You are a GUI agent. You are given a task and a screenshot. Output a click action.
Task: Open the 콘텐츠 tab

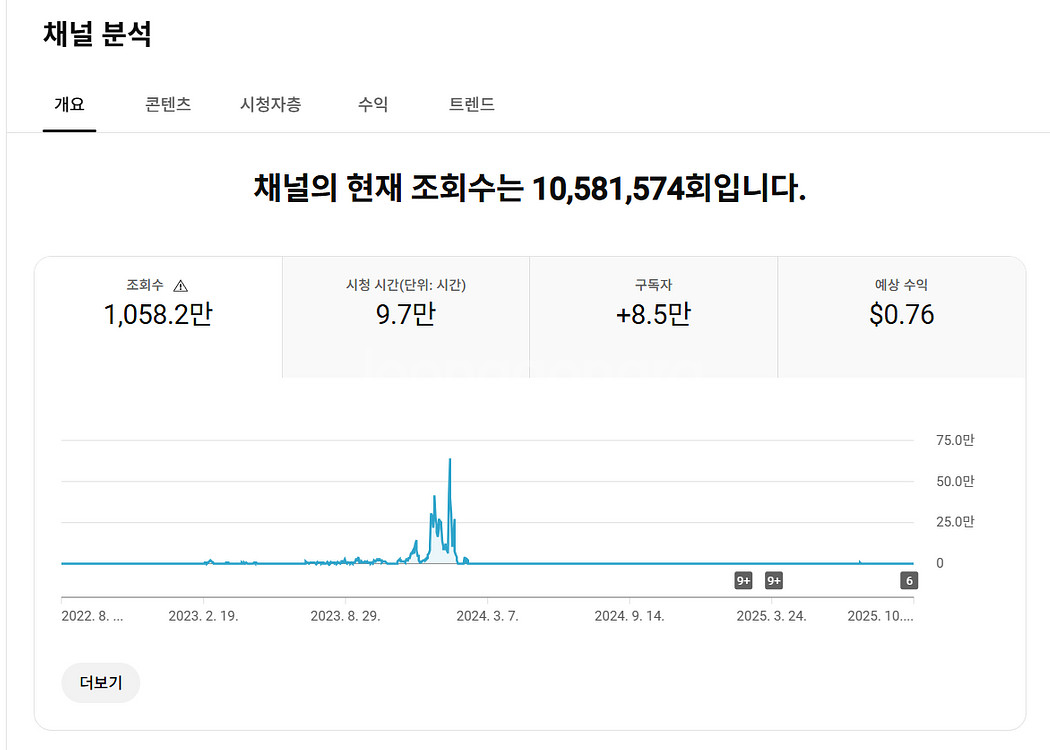(x=168, y=104)
